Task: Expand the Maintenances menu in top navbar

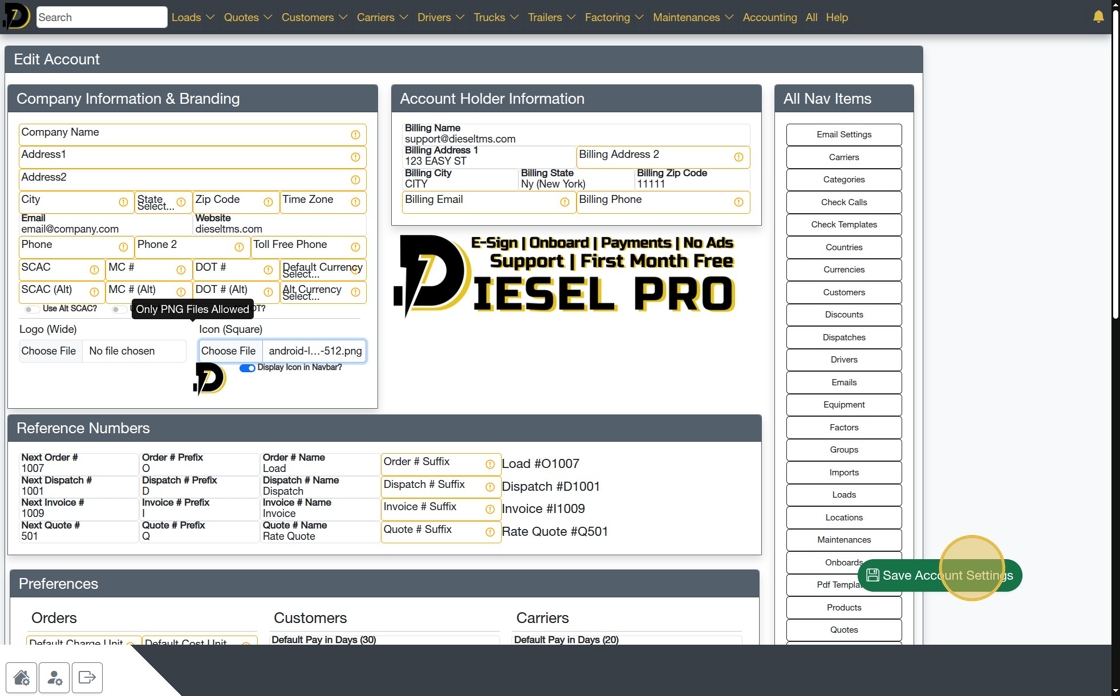Action: (693, 17)
